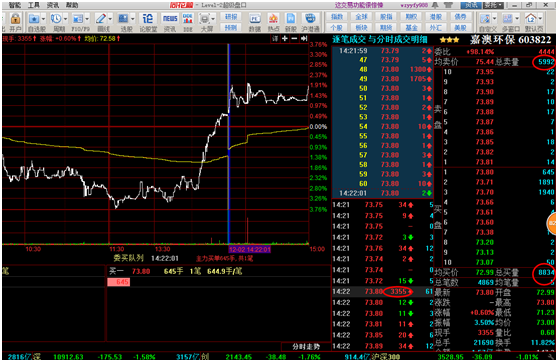Image resolution: width=558 pixels, height=362 pixels.
Task: Expand the 选股 dropdown arrow
Action: (x=133, y=19)
